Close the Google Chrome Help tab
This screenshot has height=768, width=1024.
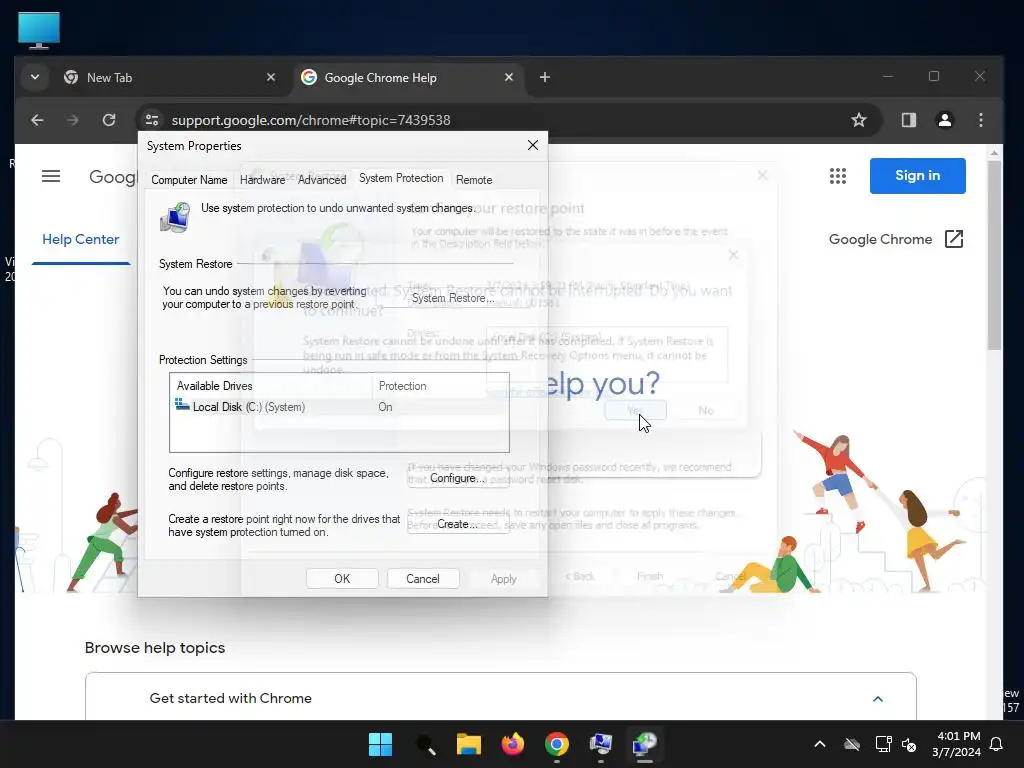509,77
